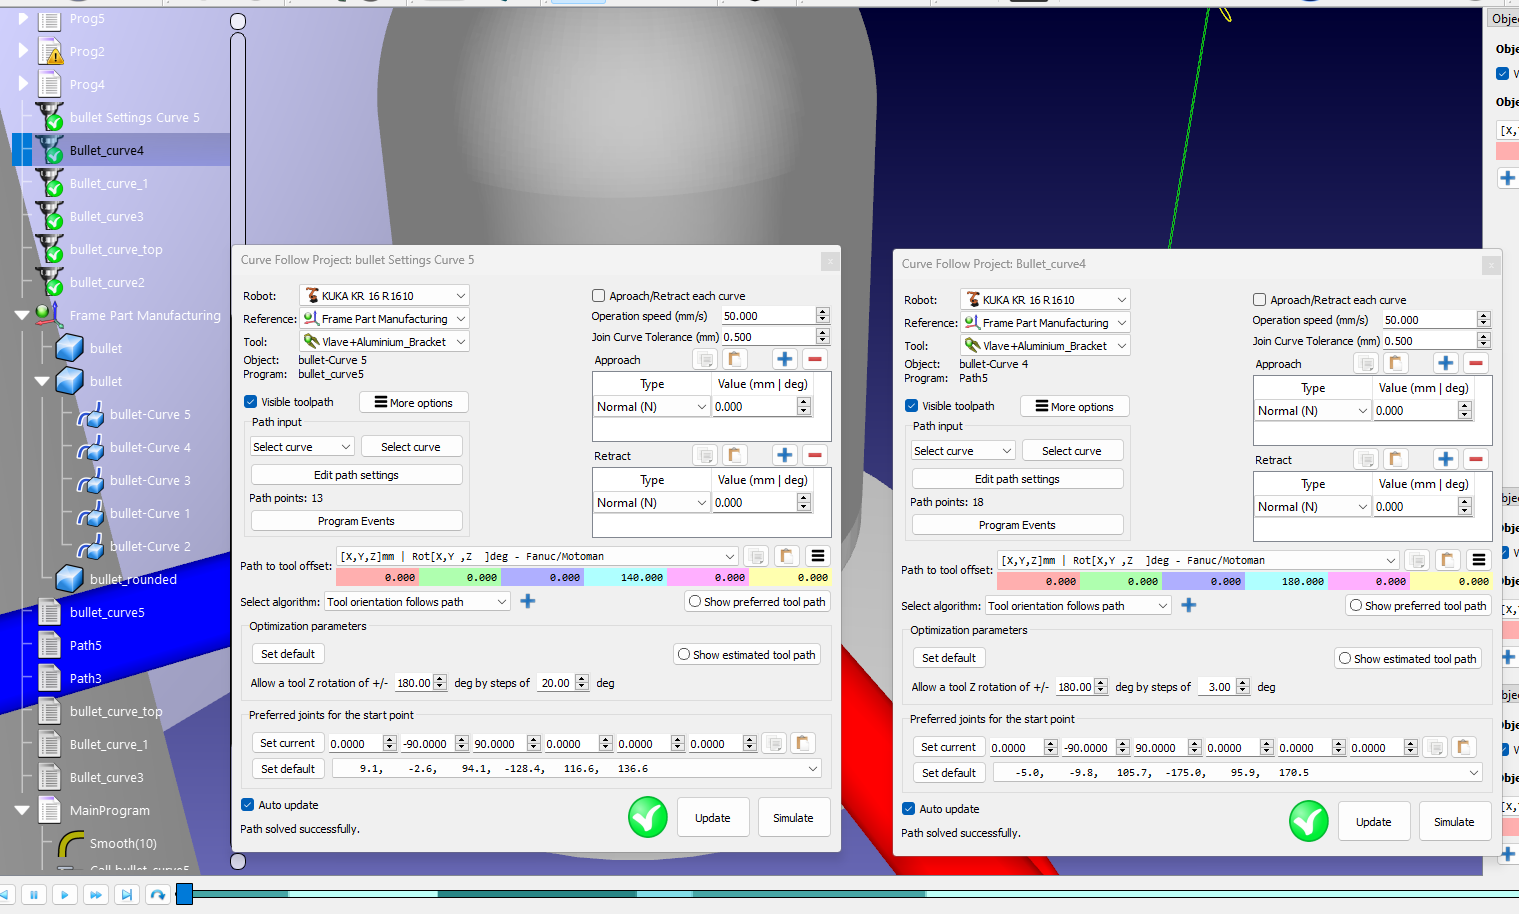The image size is (1519, 914).
Task: Click the blue simulation timeline slider handle
Action: point(184,894)
